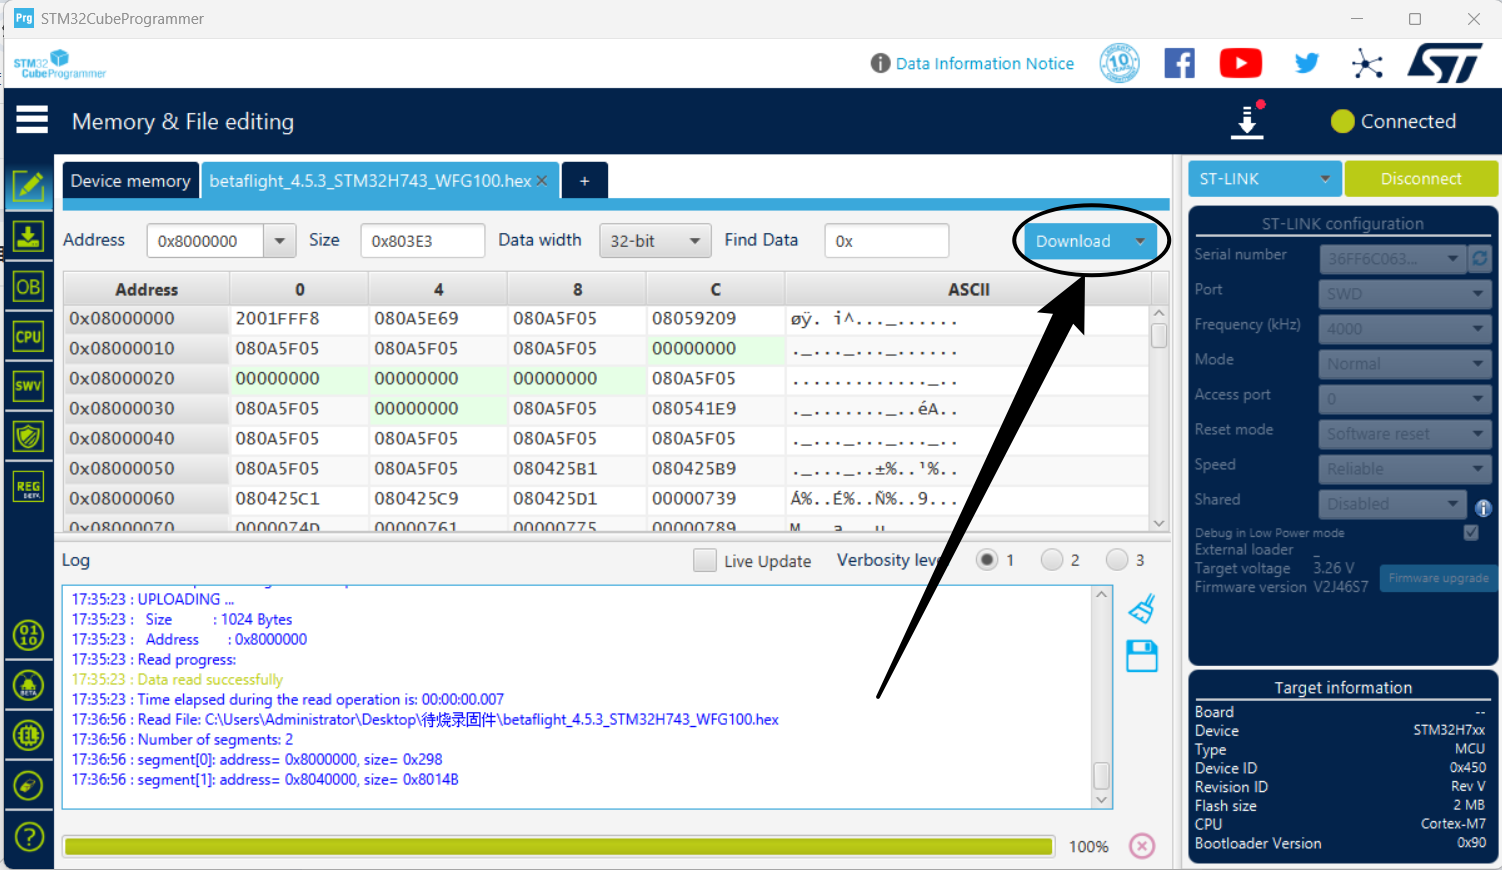Screen dimensions: 1502x870
Task: Click the Disconnect button
Action: point(1420,179)
